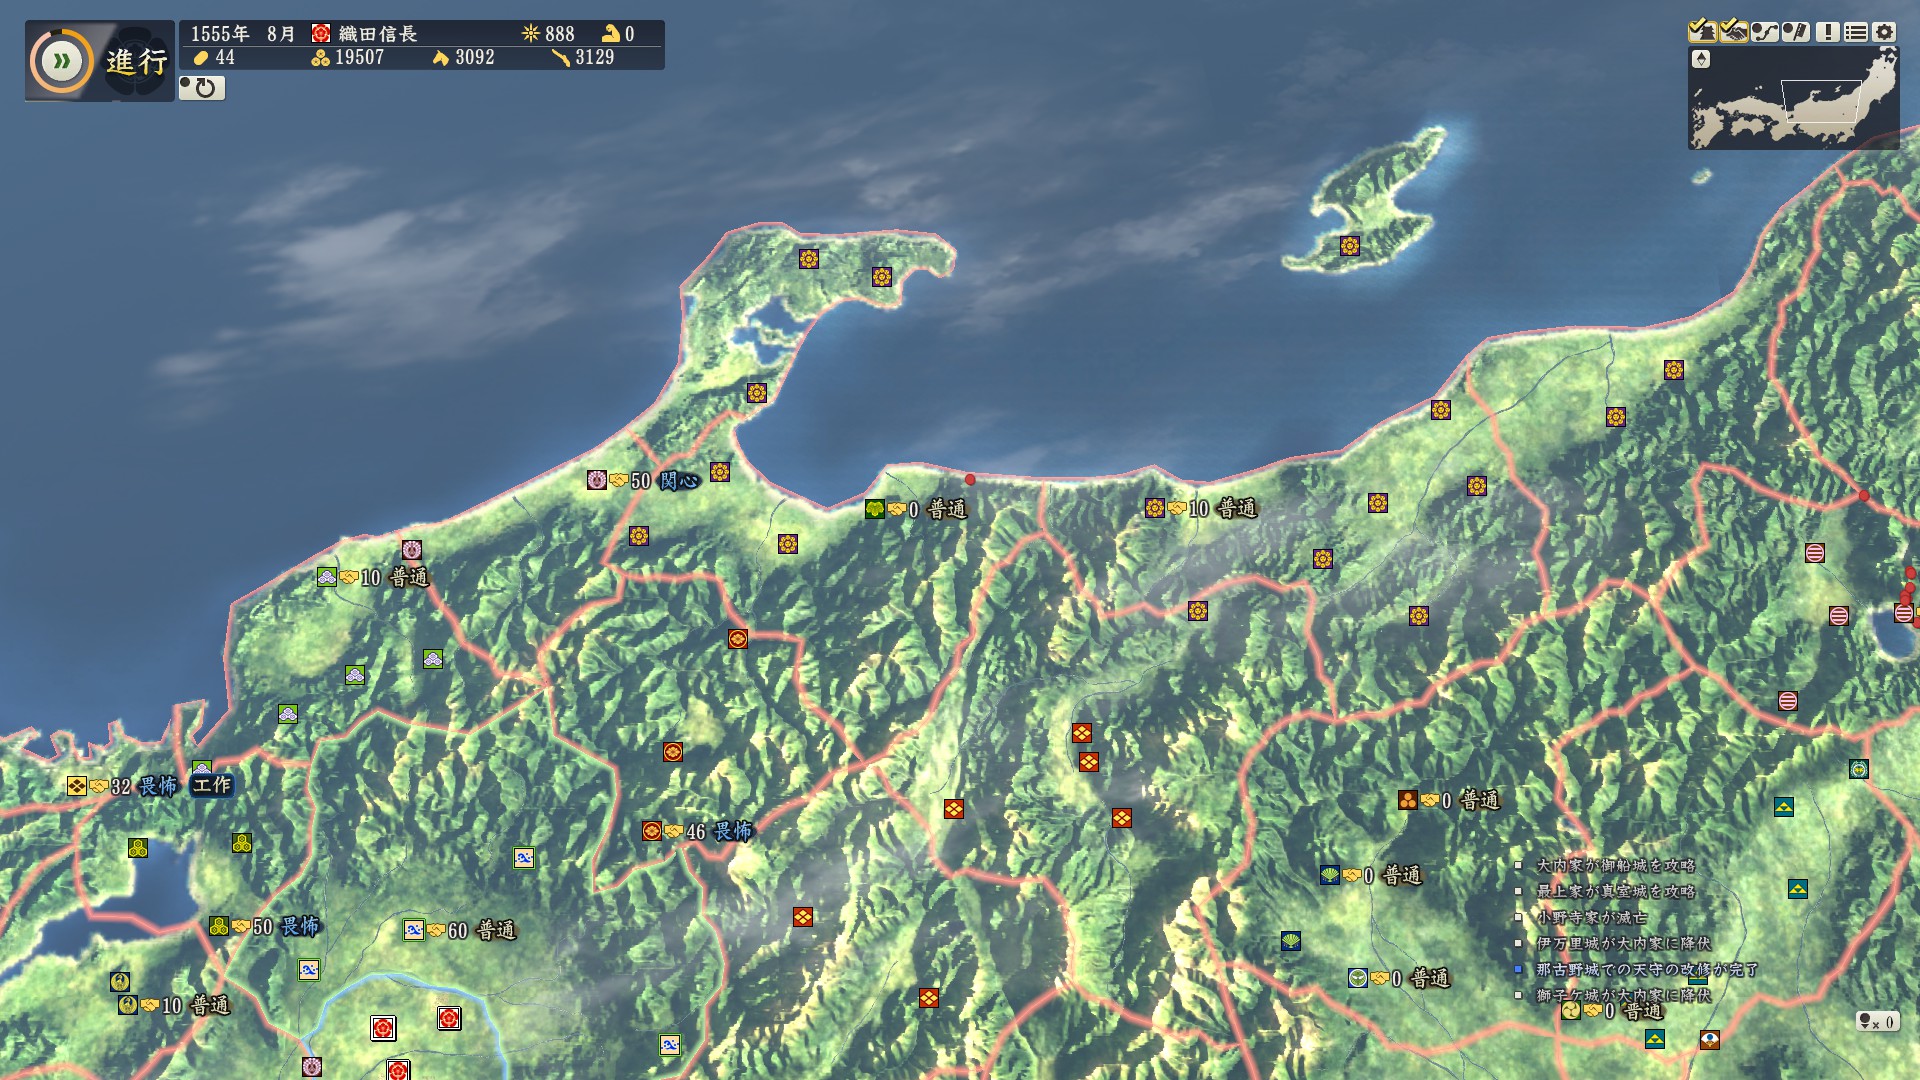Click the log entry 最上家が真室城を攻略
This screenshot has width=1920, height=1080.
click(1616, 891)
